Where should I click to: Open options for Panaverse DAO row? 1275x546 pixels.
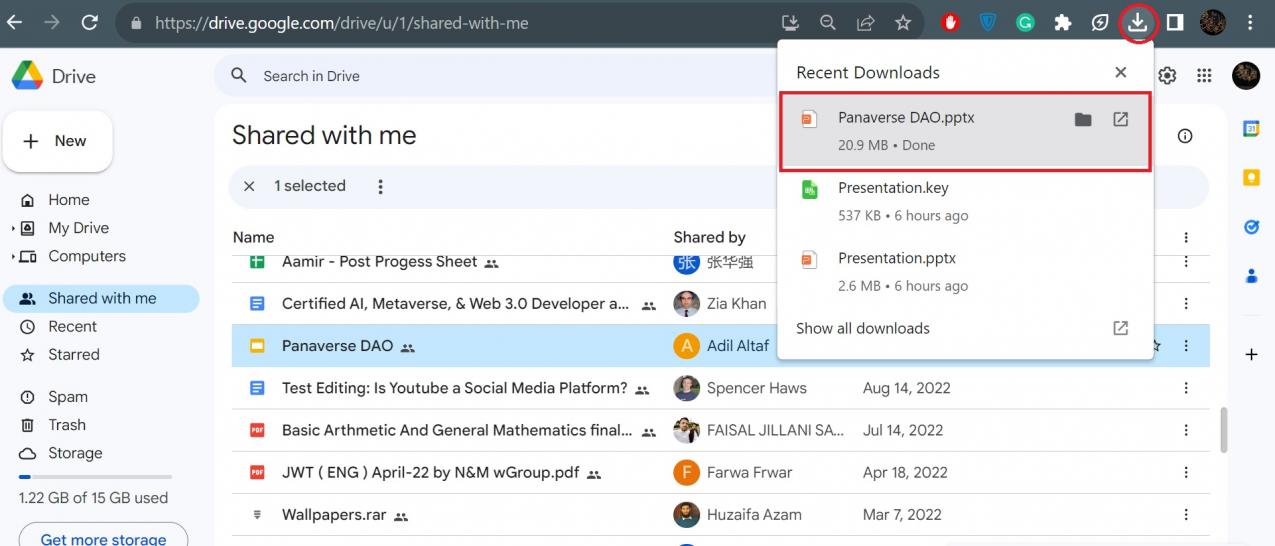click(x=1186, y=346)
